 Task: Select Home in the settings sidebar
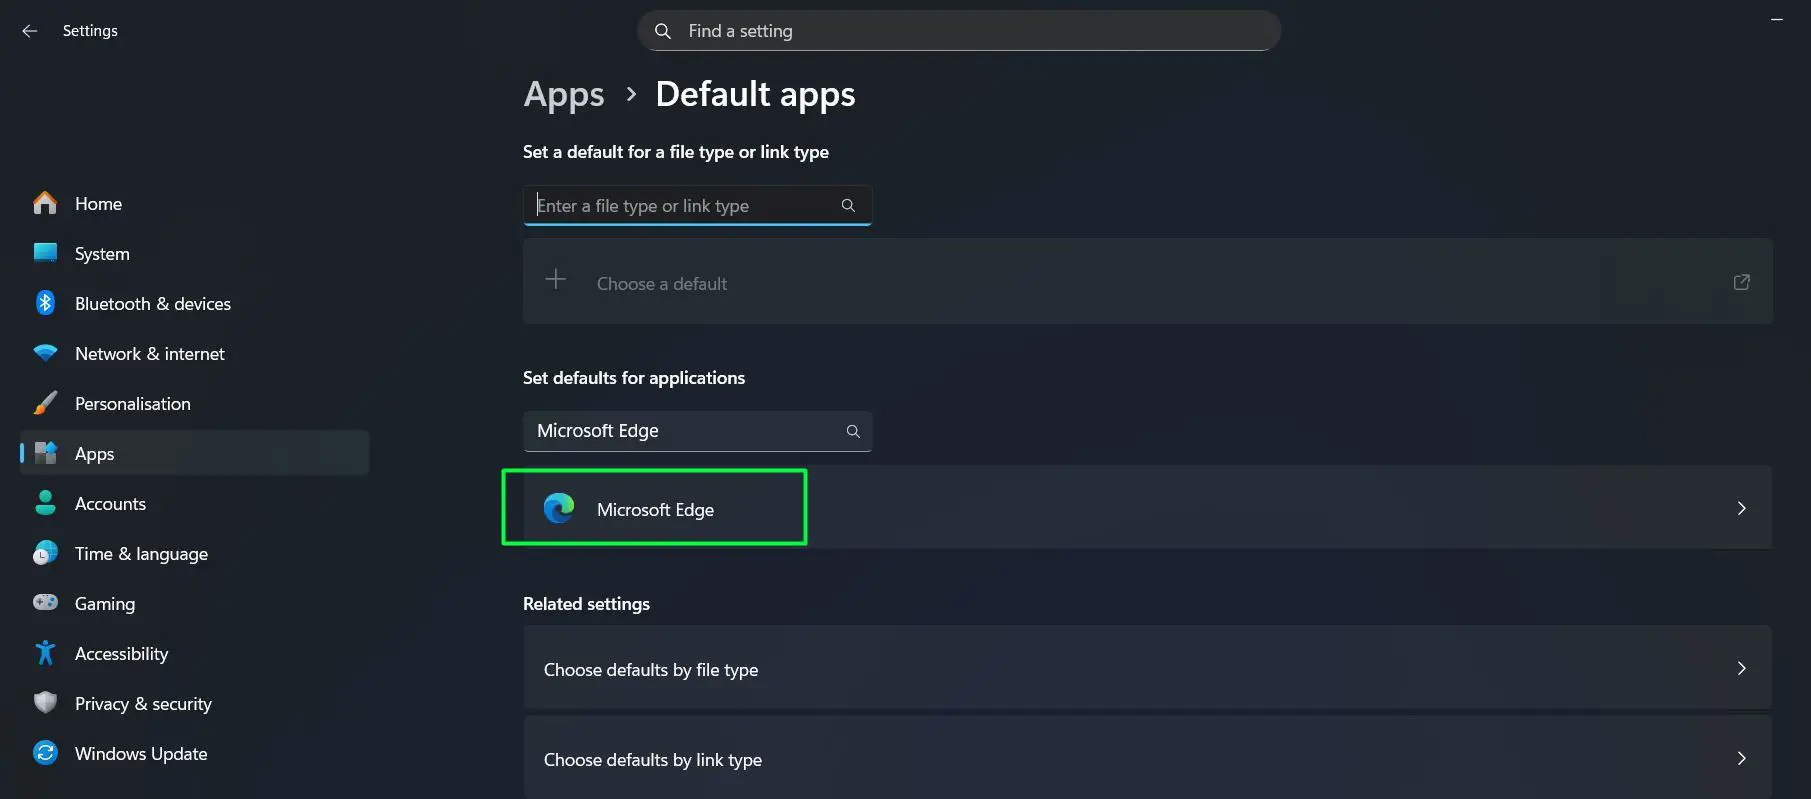[98, 203]
